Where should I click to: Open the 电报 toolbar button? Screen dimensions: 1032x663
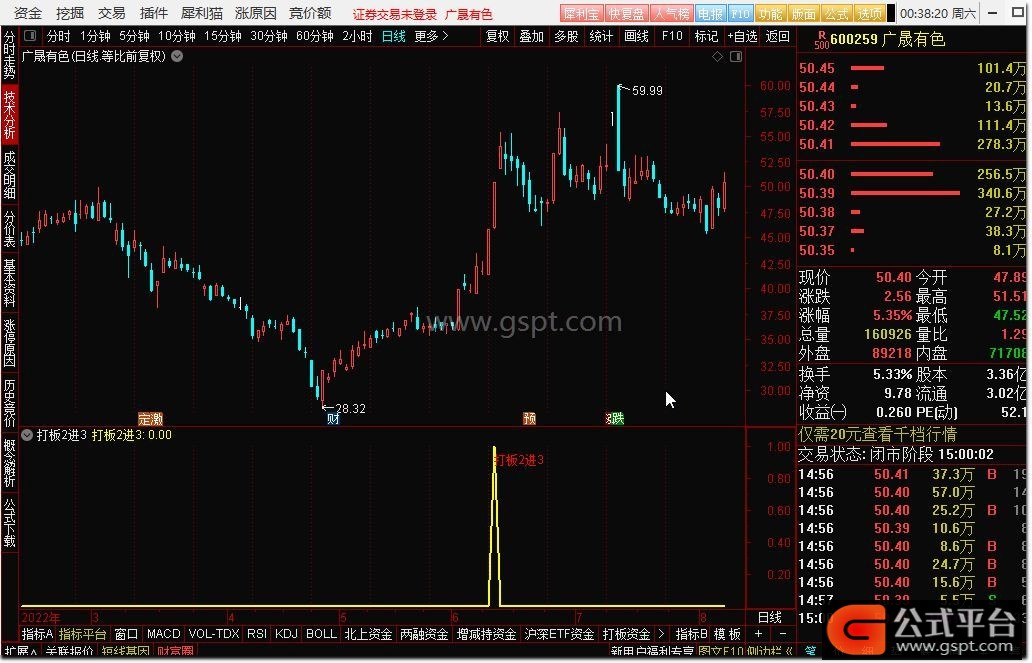[710, 13]
